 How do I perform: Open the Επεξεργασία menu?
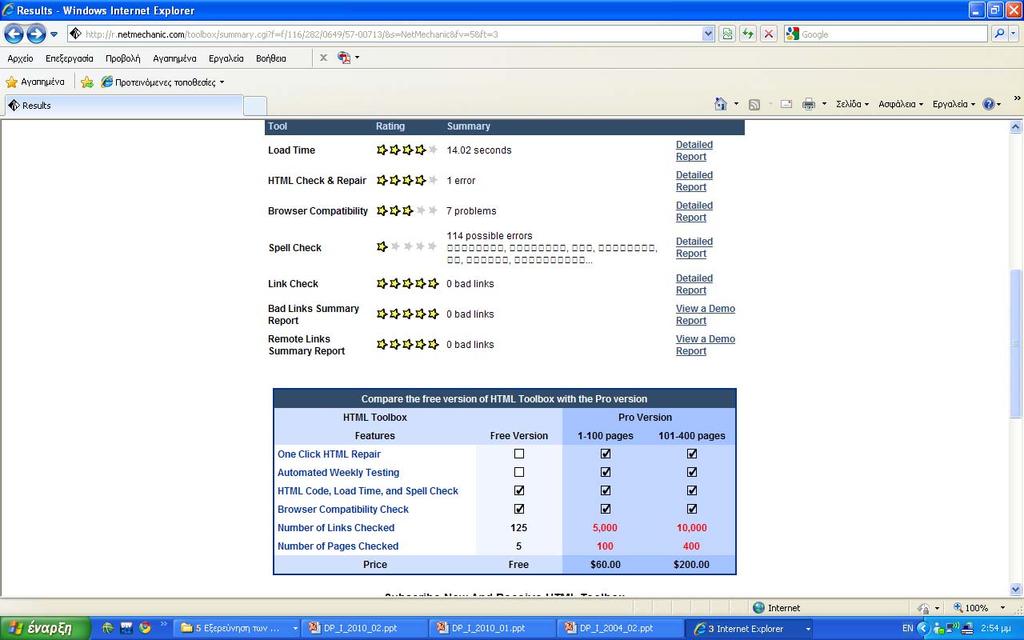[x=69, y=58]
